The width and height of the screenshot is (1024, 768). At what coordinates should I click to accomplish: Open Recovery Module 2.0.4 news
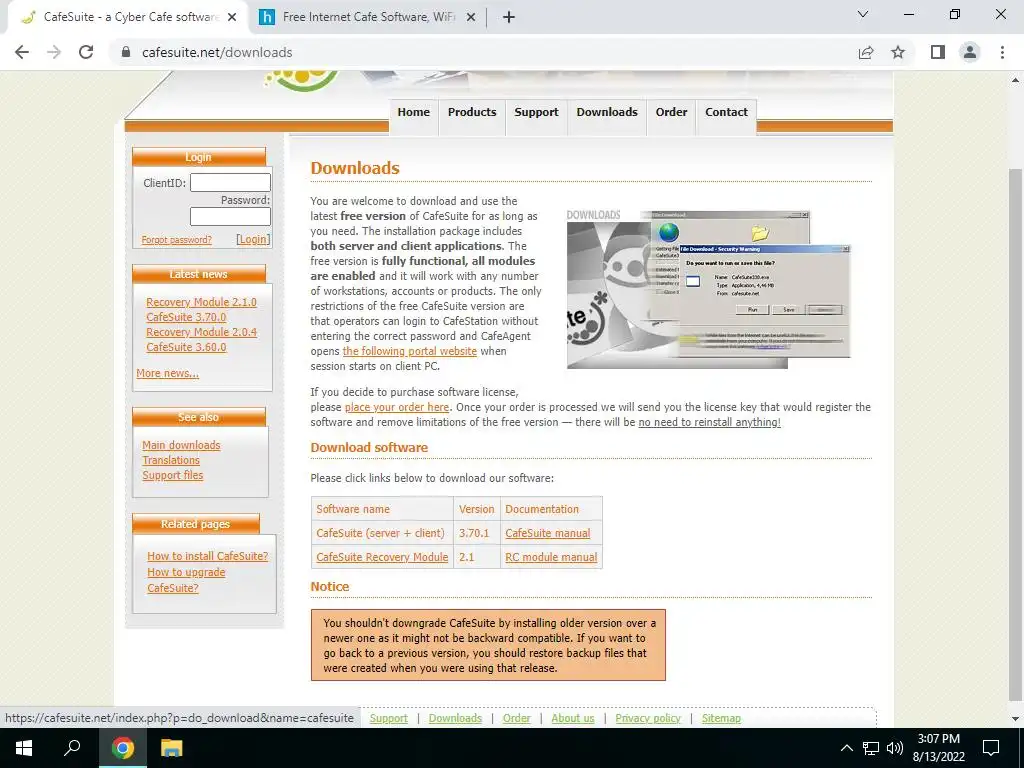click(x=201, y=332)
